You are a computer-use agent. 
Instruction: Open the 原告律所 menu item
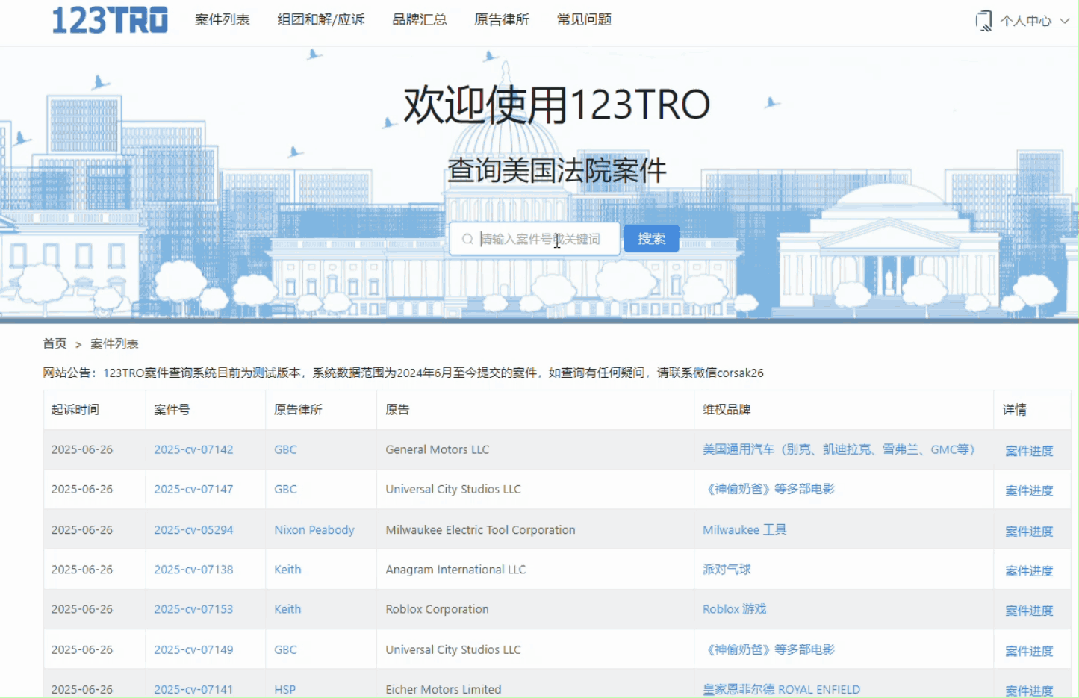501,19
